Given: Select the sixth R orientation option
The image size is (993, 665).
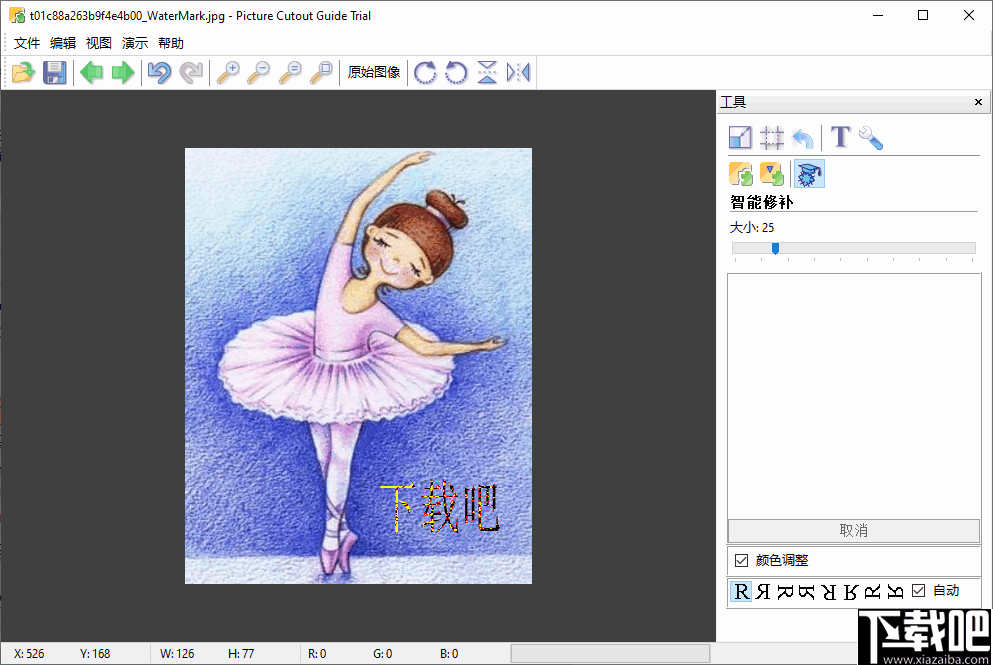Looking at the screenshot, I should (851, 592).
